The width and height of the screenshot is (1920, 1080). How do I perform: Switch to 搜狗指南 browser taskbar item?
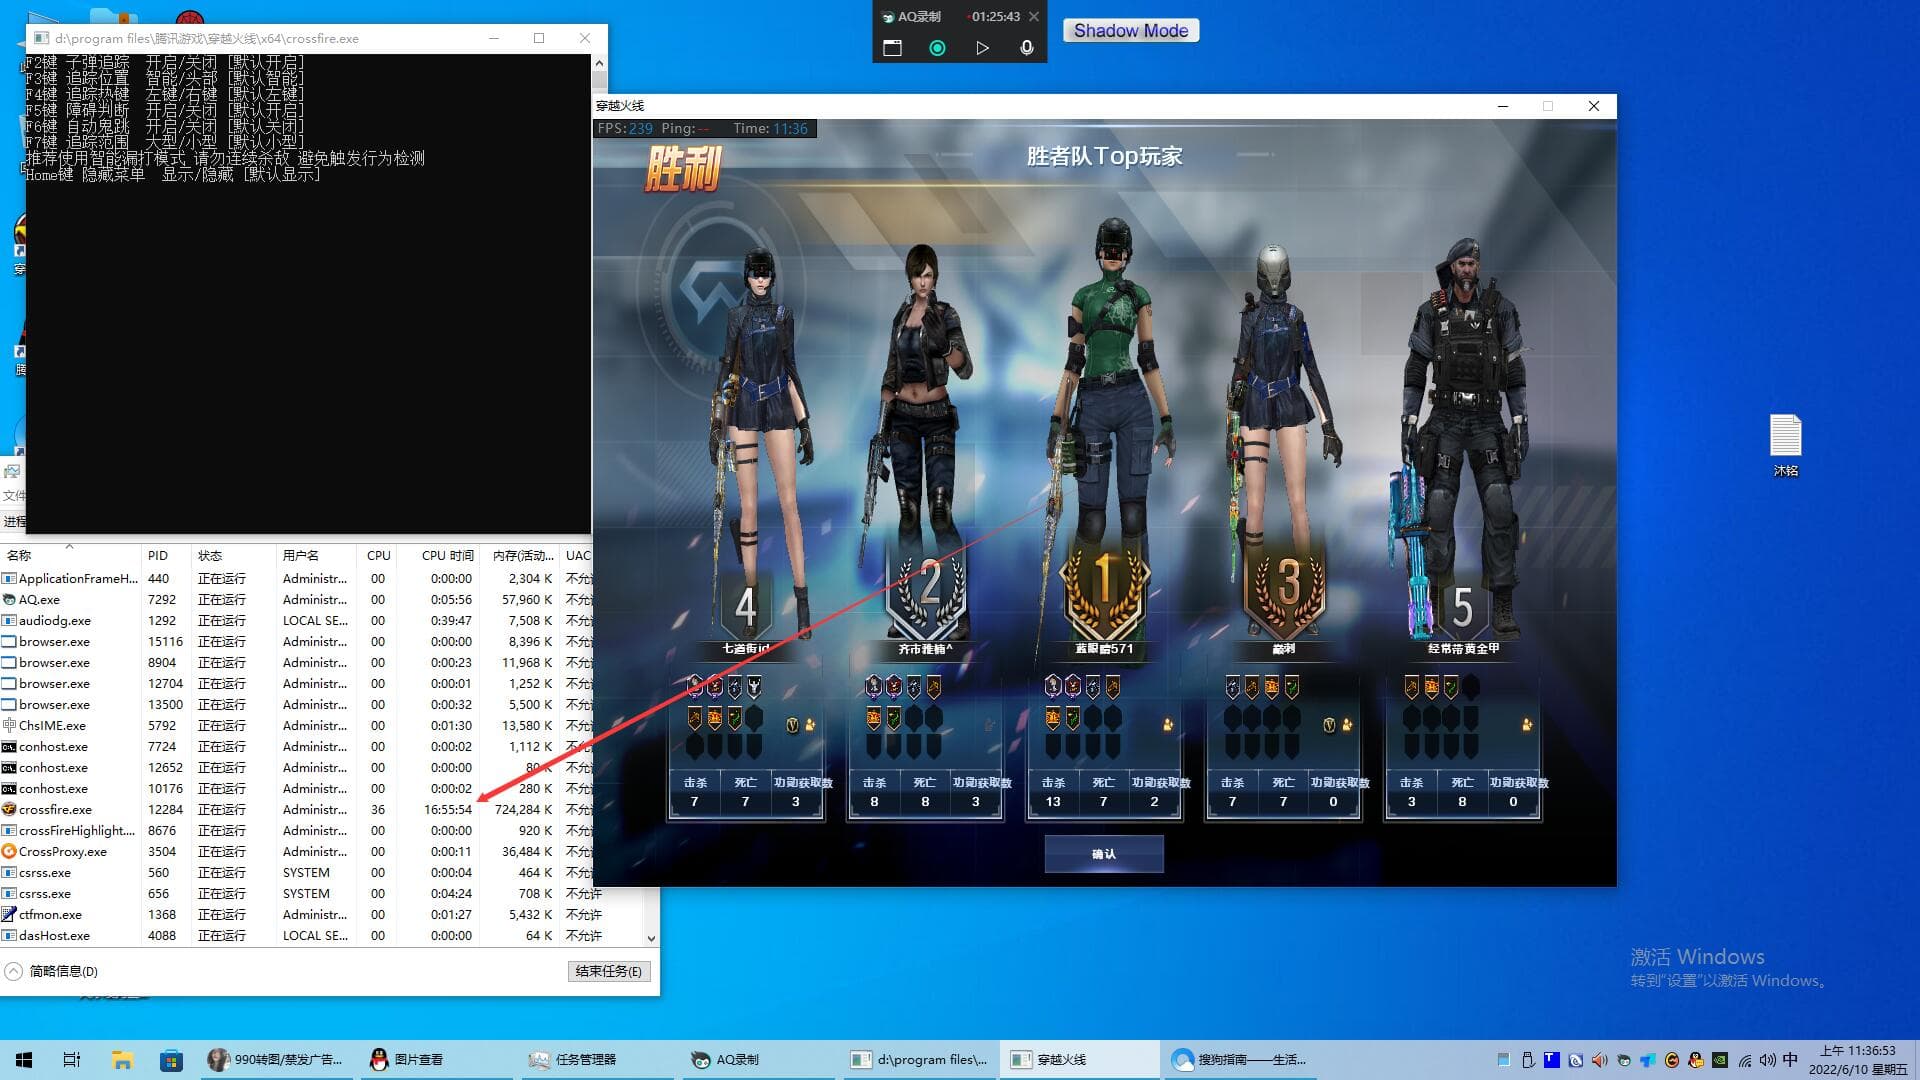[x=1240, y=1060]
